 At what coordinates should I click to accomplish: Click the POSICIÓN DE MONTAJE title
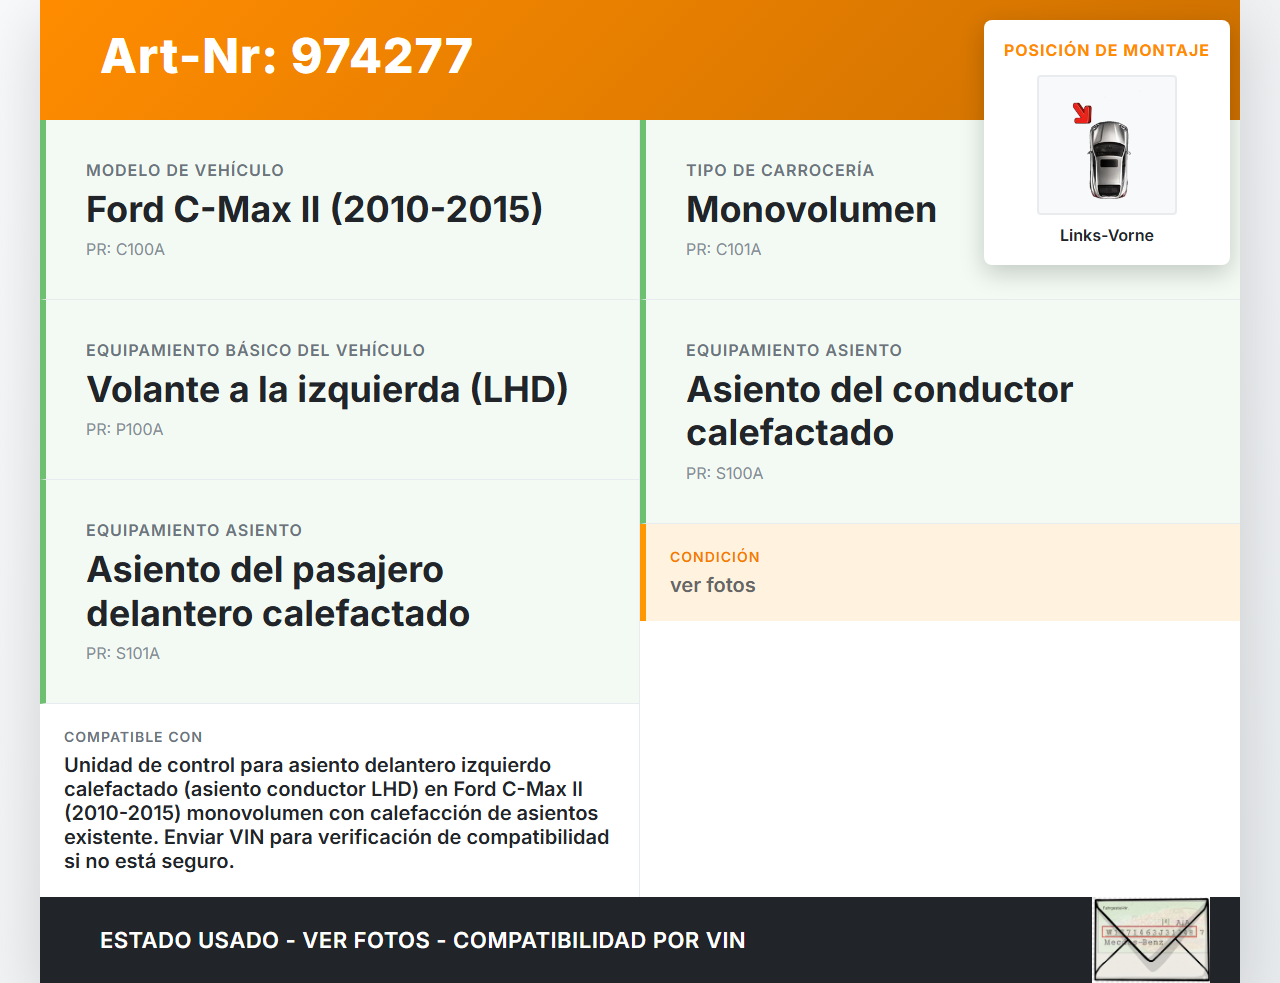1107,50
